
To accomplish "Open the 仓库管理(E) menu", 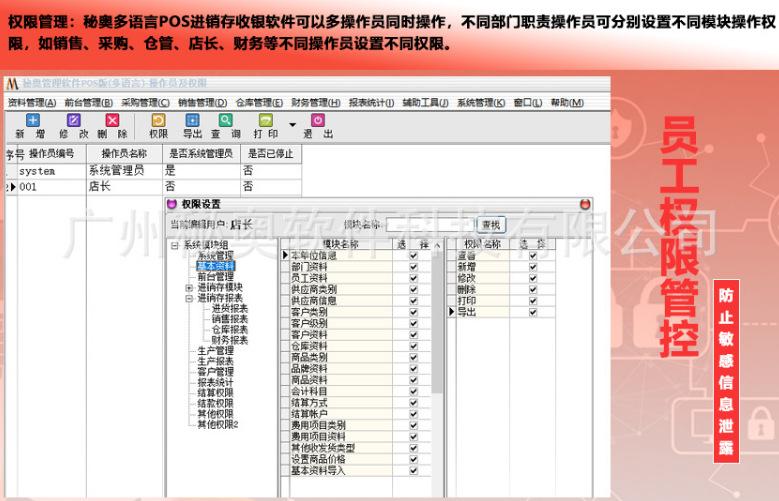I will [x=259, y=103].
